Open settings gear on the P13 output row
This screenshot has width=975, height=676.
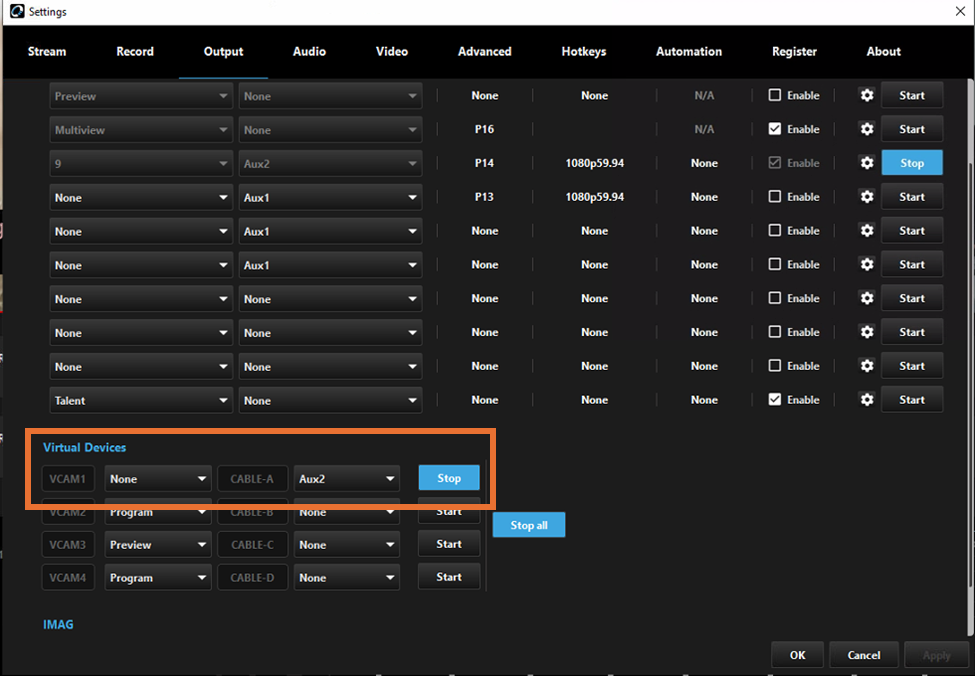coord(866,197)
